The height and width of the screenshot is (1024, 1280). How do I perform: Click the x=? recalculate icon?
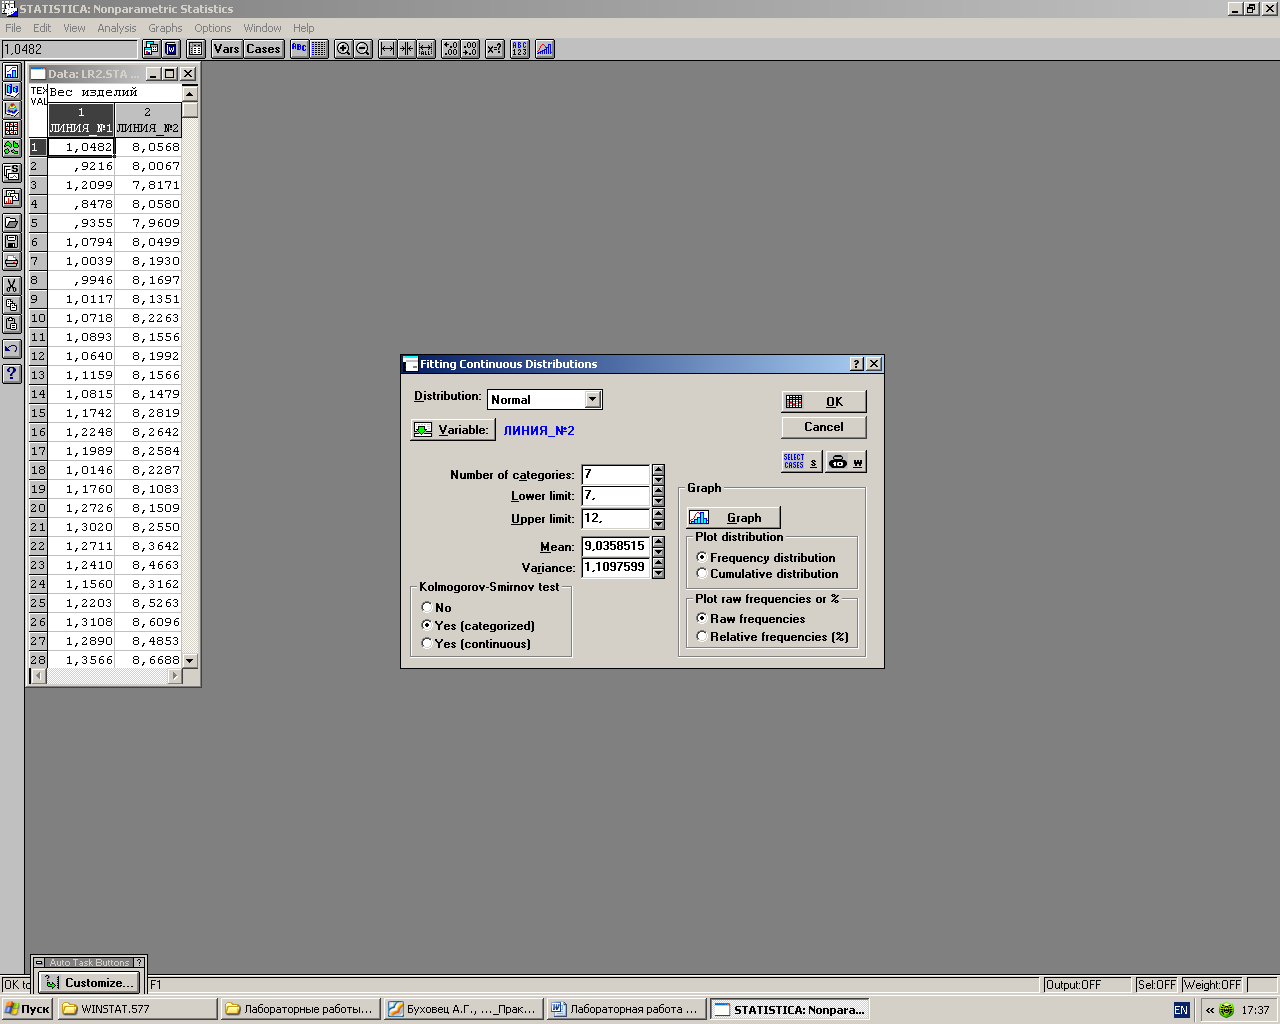pyautogui.click(x=494, y=49)
